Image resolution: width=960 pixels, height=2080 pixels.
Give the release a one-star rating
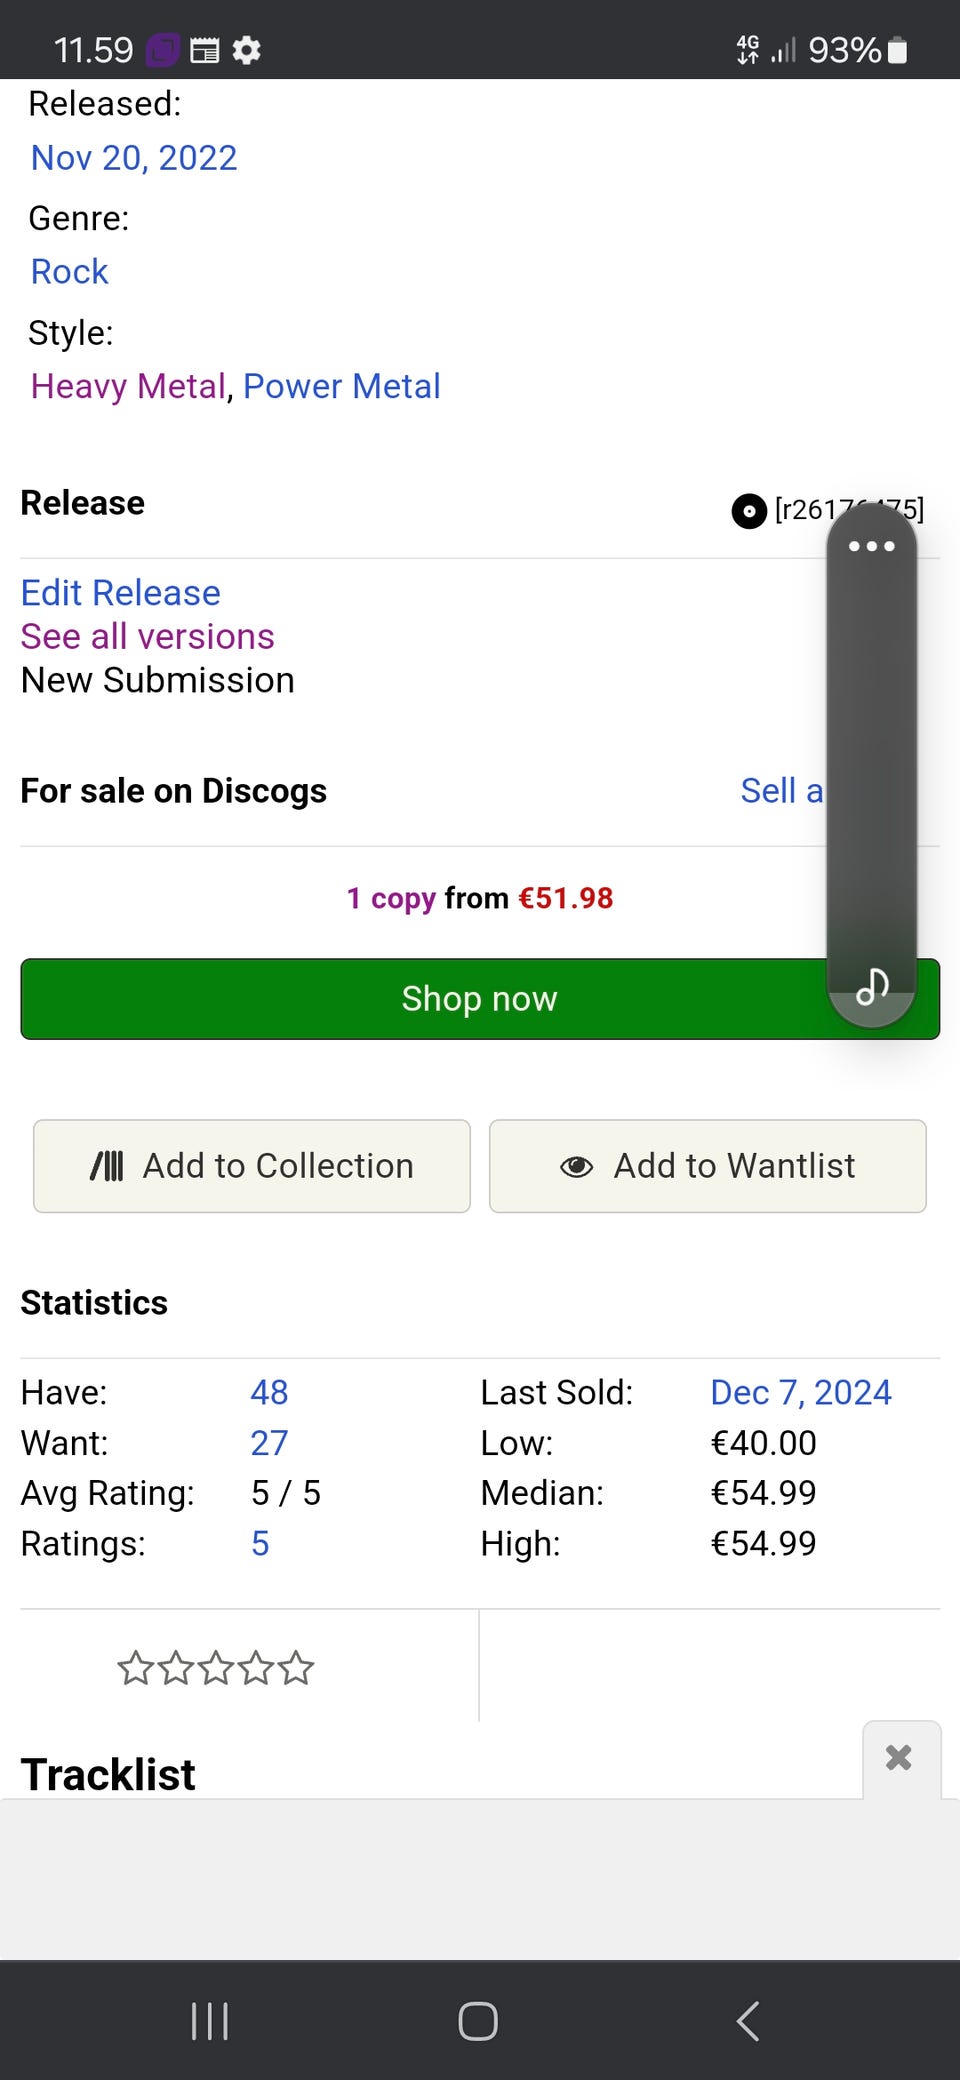tap(135, 1668)
